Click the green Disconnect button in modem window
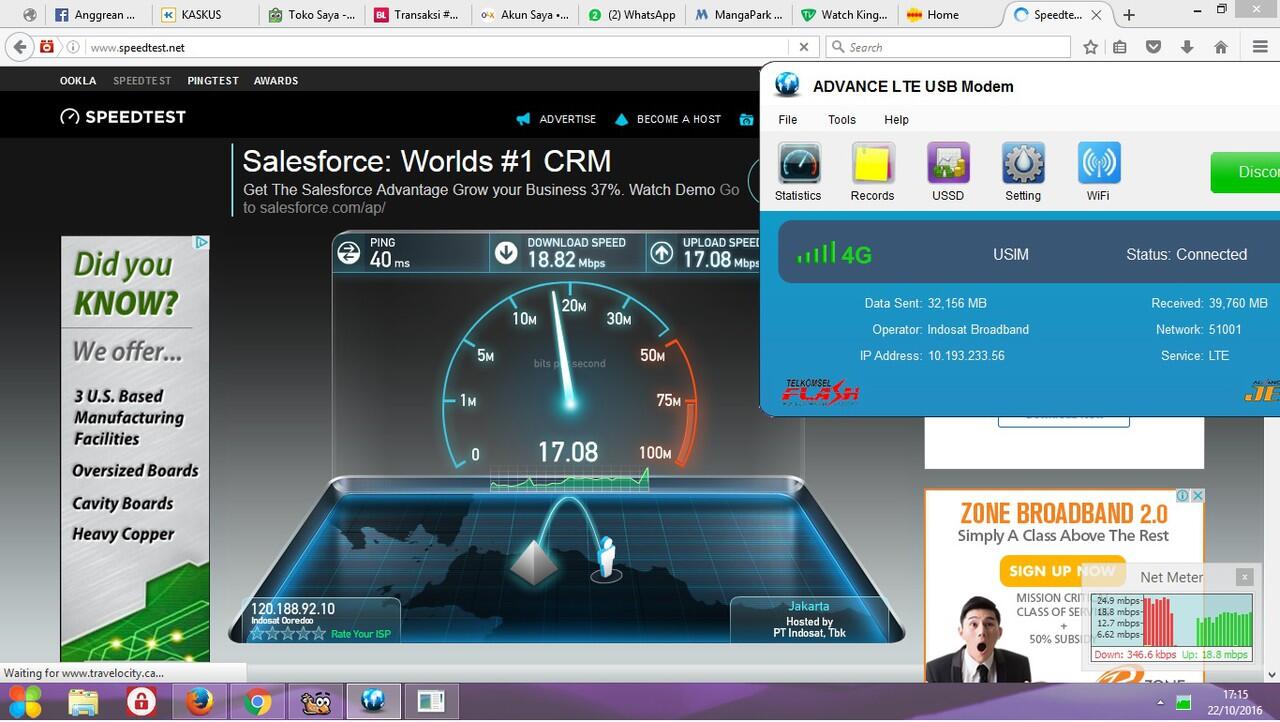The image size is (1280, 722). coord(1246,172)
